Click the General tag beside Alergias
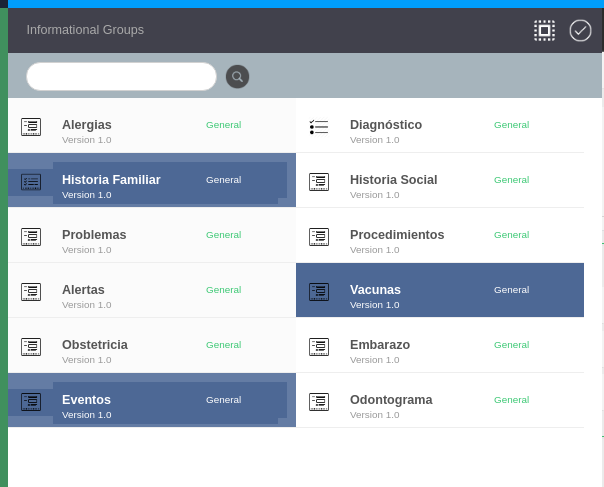 tap(223, 125)
